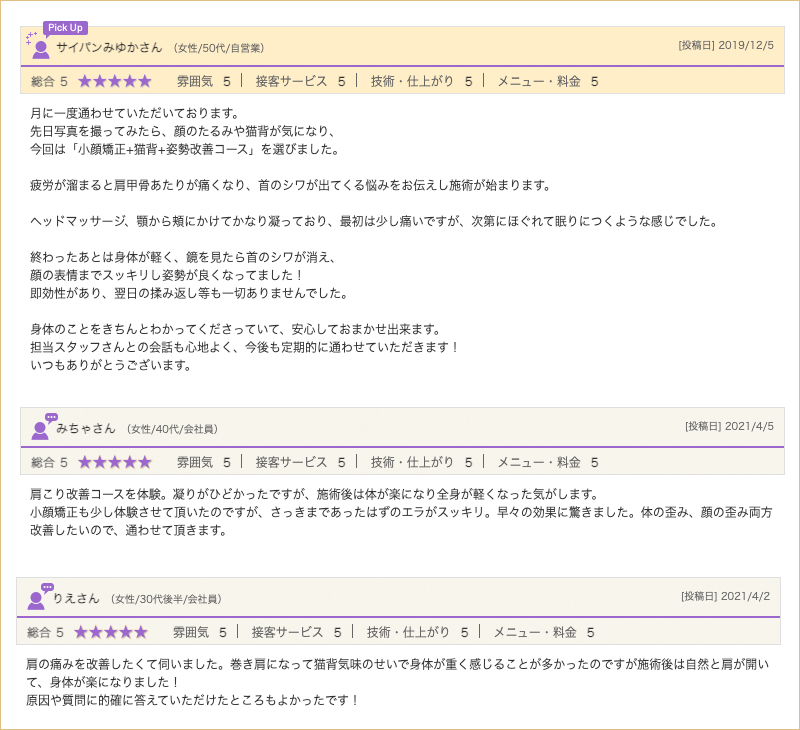Click the five-star rating in みちゃさん's review

coord(115,462)
